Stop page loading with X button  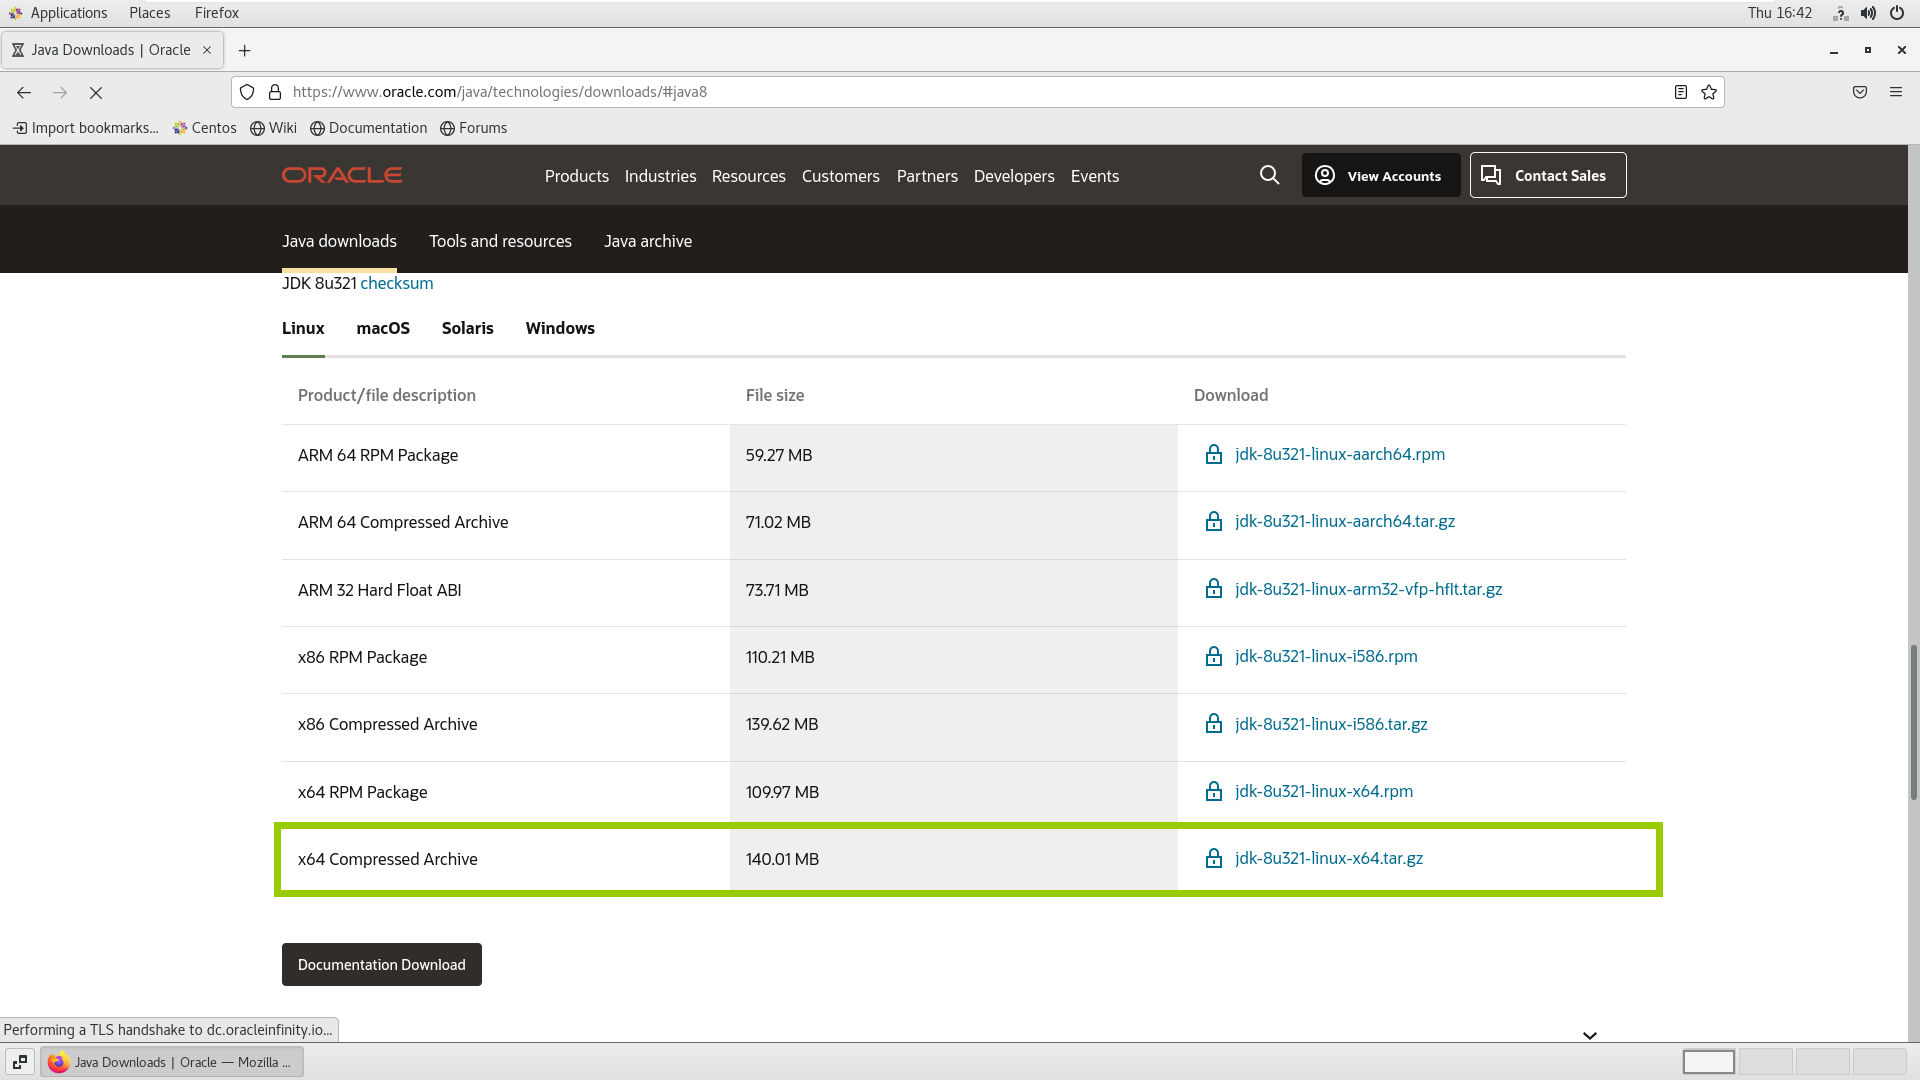[x=96, y=92]
